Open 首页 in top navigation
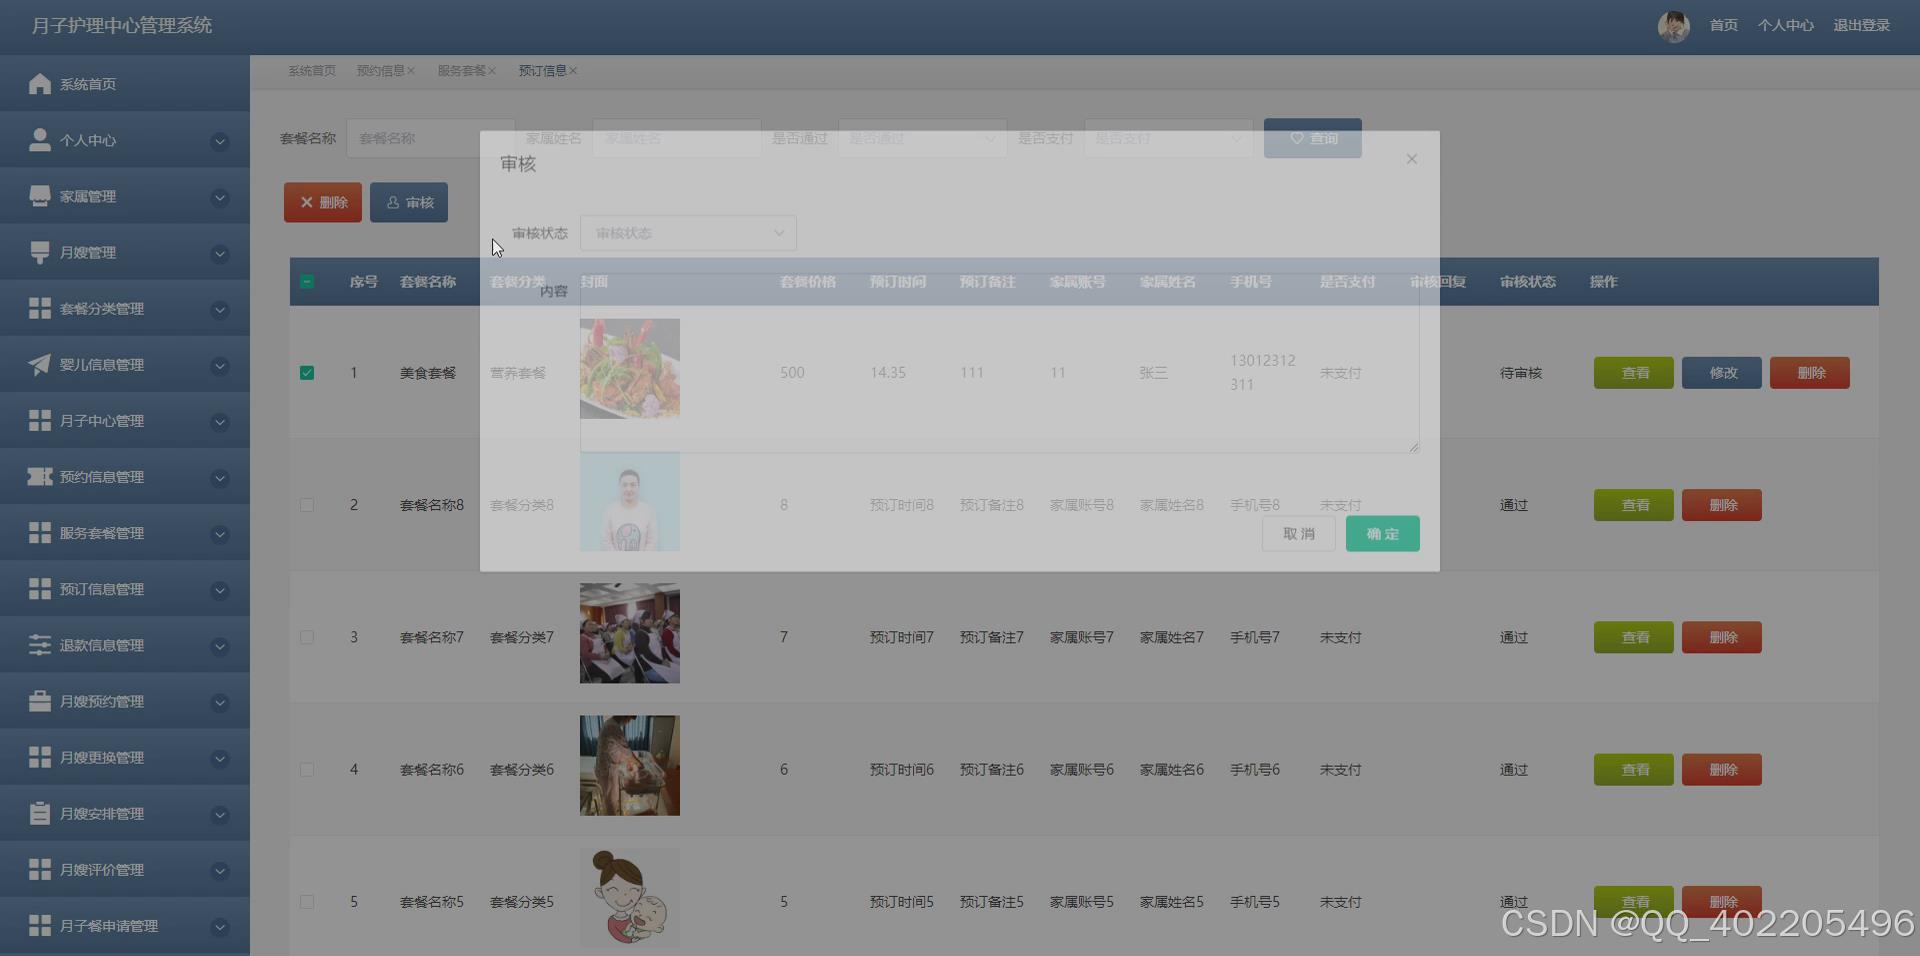Image resolution: width=1920 pixels, height=956 pixels. tap(1723, 25)
